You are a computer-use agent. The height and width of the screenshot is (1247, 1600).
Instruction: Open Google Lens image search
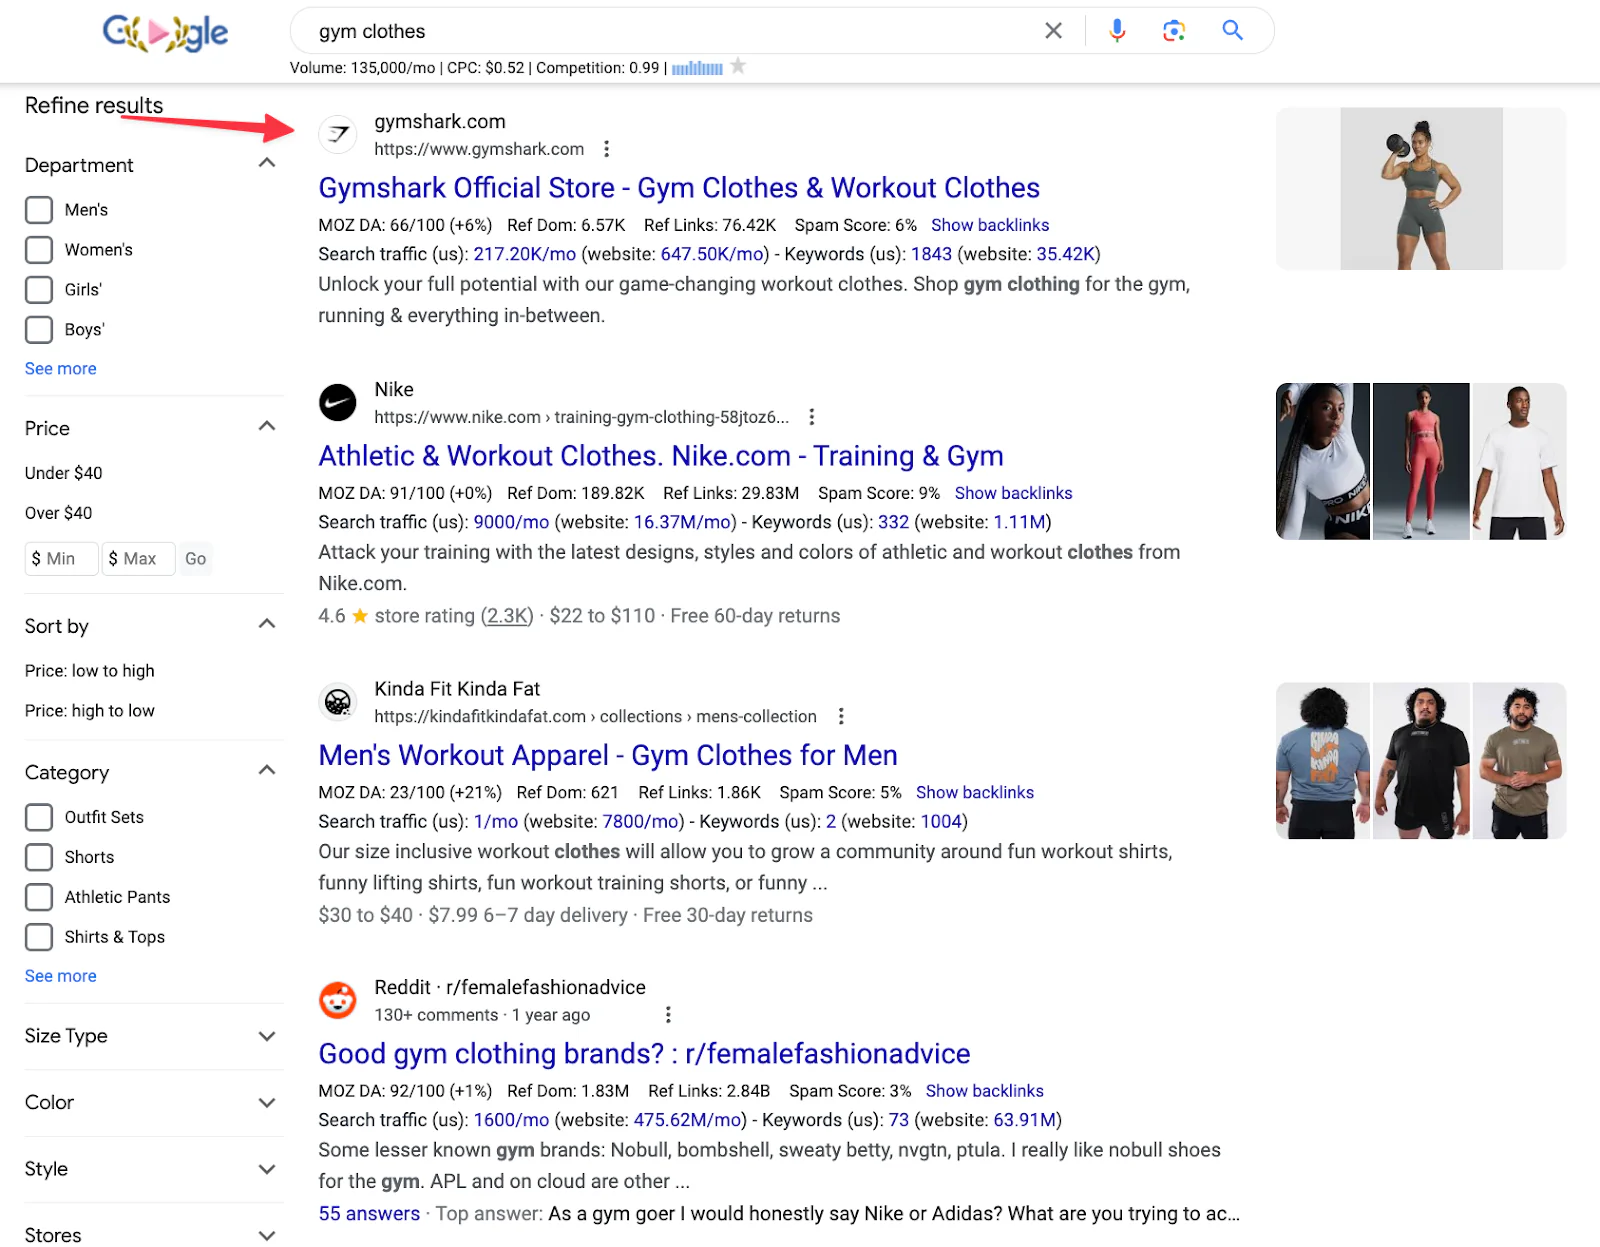1174,30
